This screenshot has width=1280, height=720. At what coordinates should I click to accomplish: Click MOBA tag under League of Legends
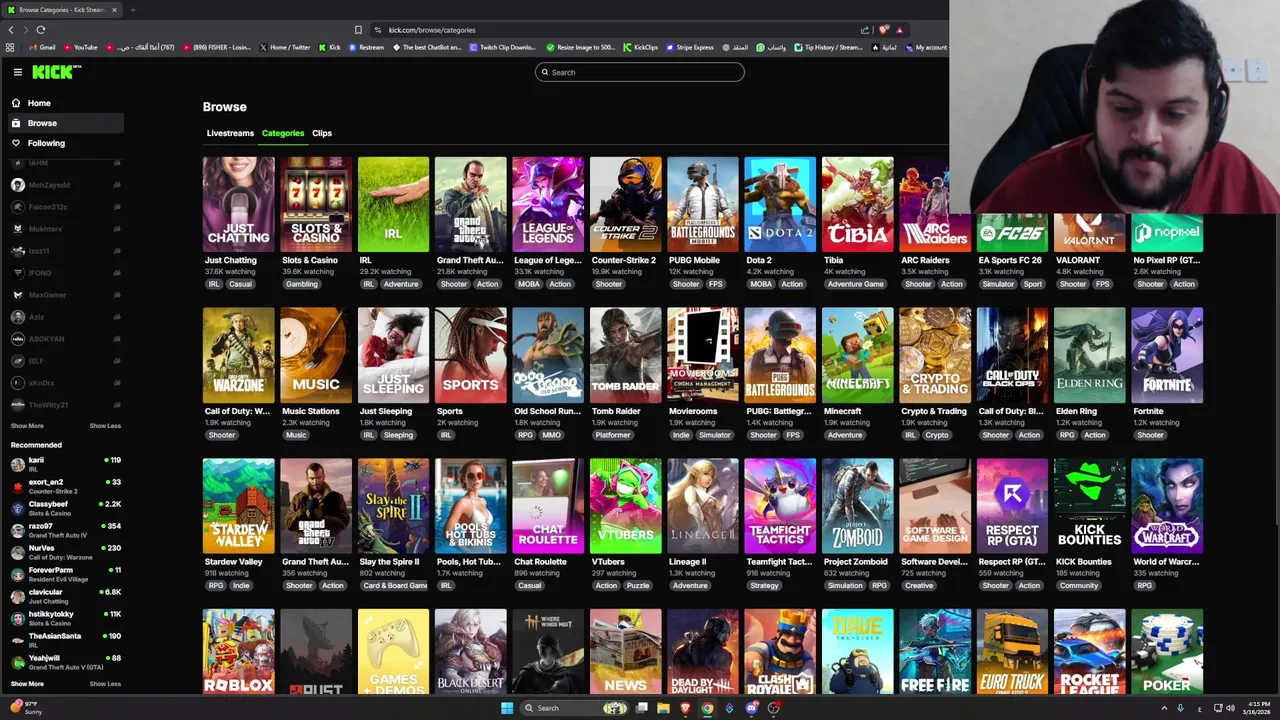coord(529,284)
